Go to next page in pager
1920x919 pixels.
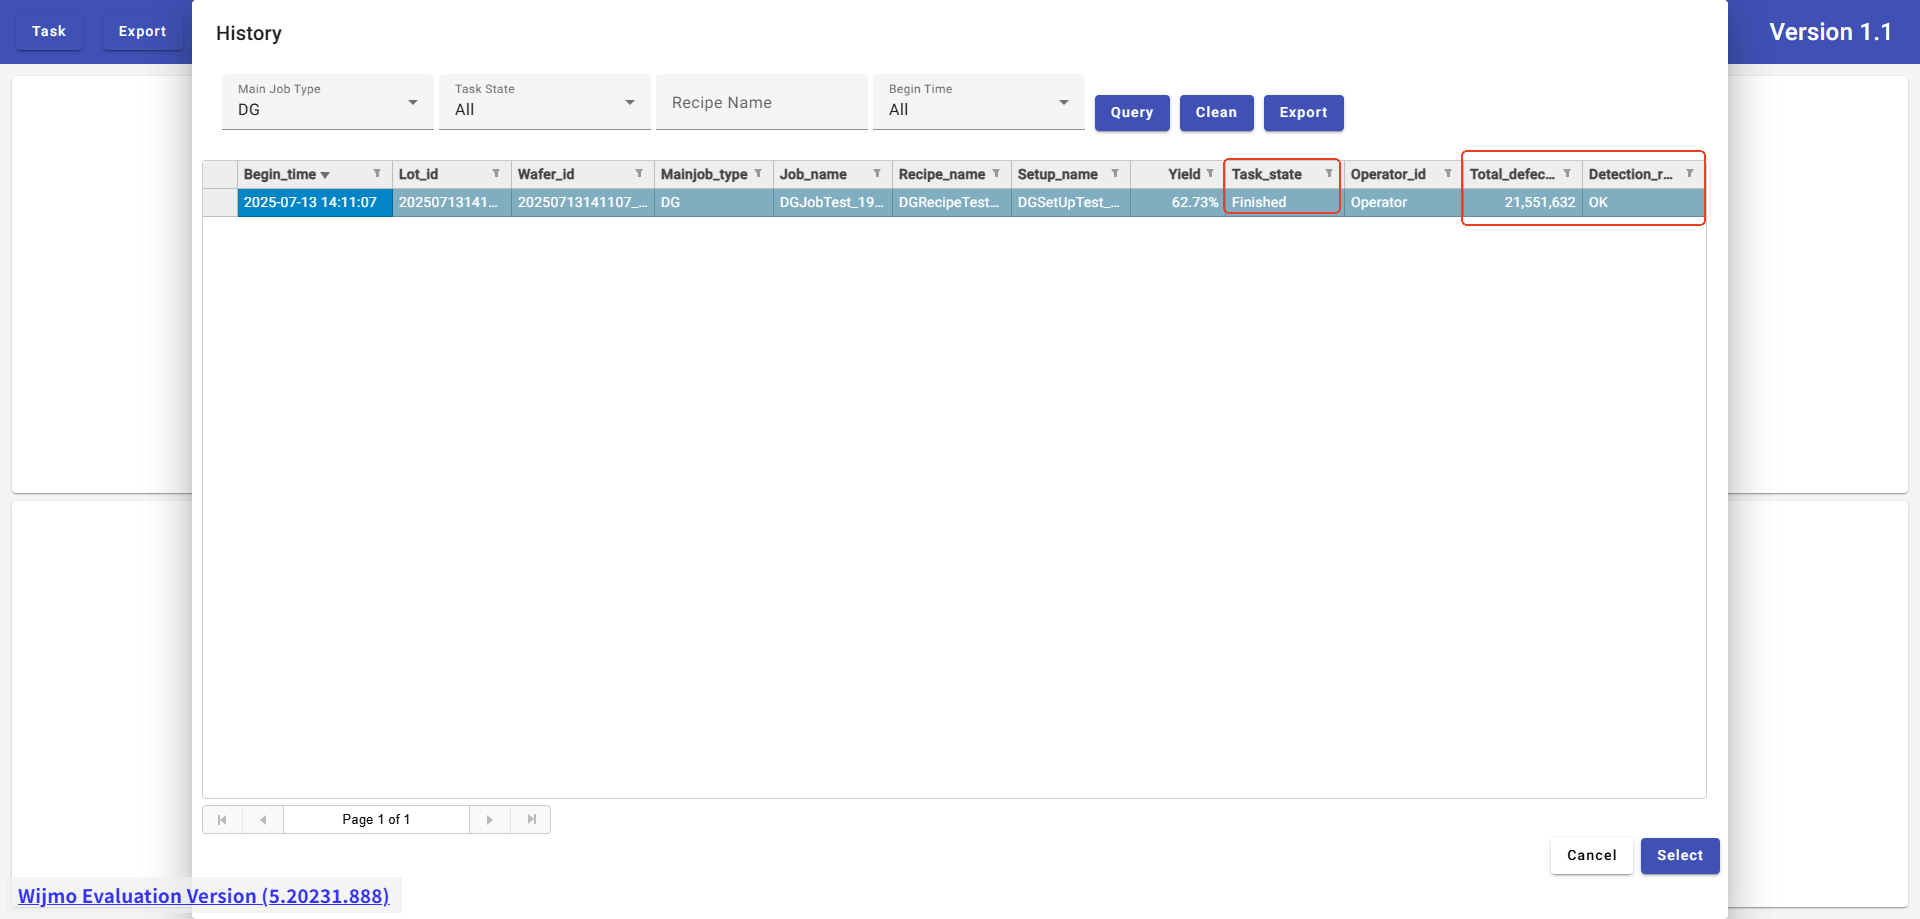coord(490,820)
